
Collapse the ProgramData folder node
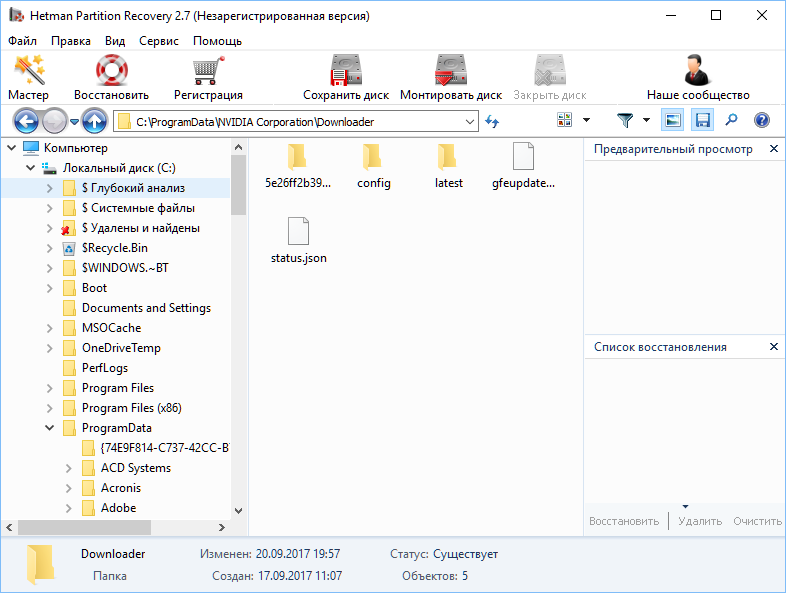click(x=49, y=428)
